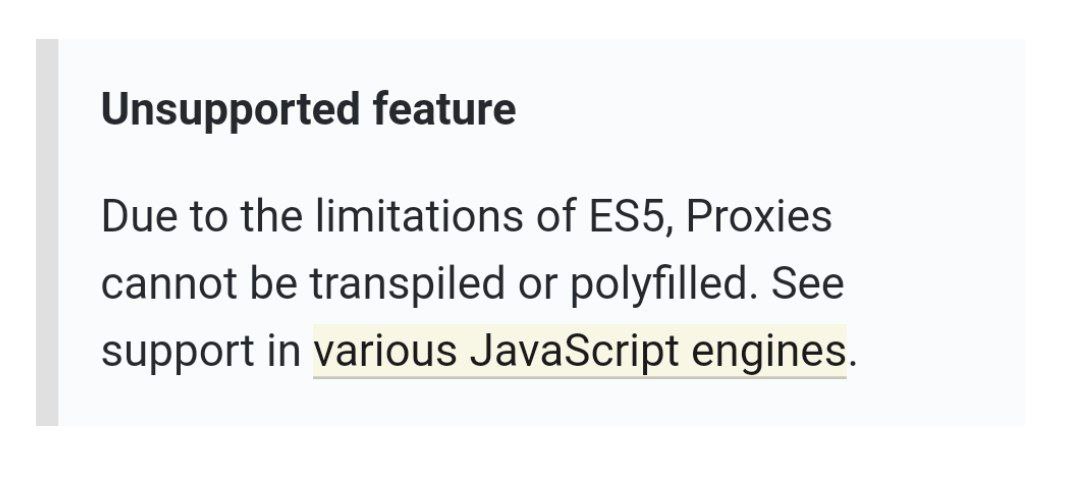Click the word "transpiled" in the paragraph
The width and height of the screenshot is (1080, 487).
[407, 284]
